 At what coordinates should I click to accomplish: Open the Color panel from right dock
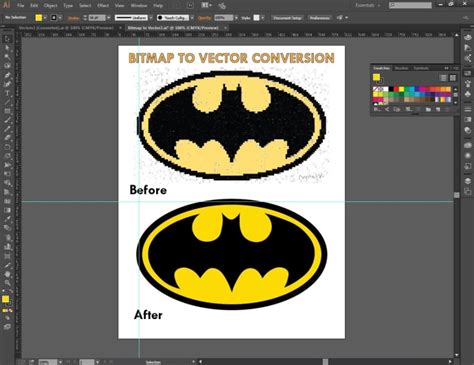(x=468, y=38)
